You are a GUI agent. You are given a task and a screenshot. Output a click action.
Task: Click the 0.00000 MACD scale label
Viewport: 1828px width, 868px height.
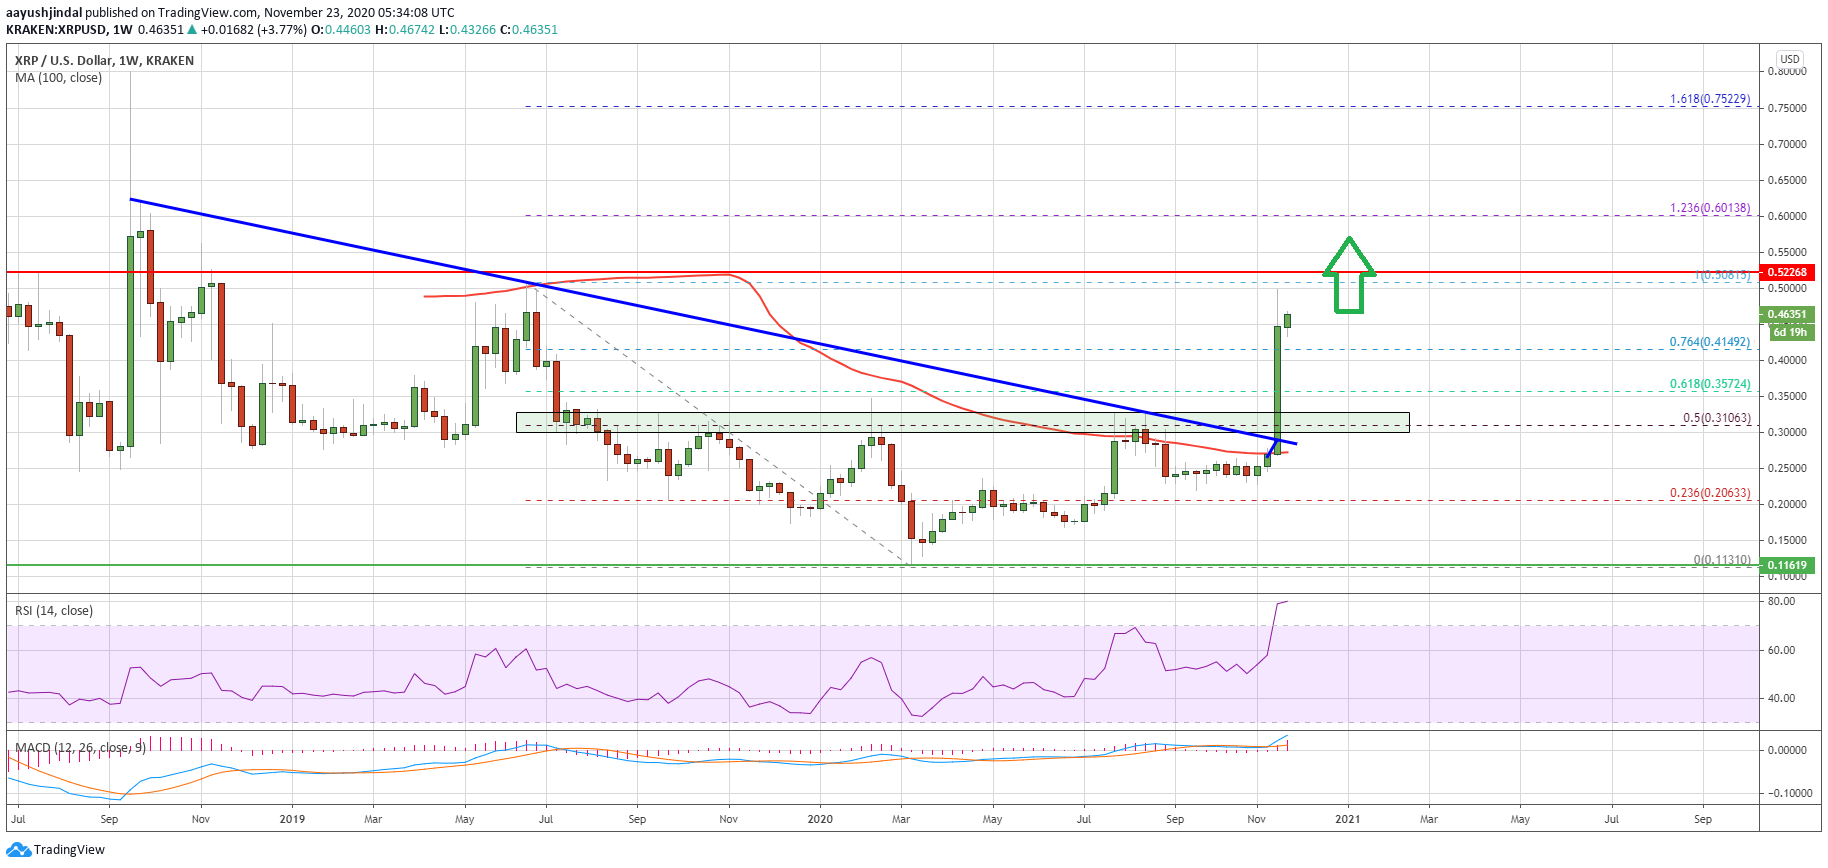(1787, 750)
